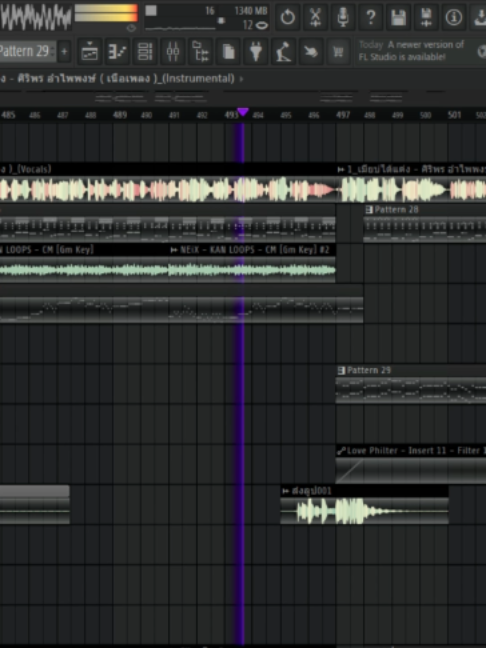Click the purple playhead marker on the ruler

tap(243, 112)
